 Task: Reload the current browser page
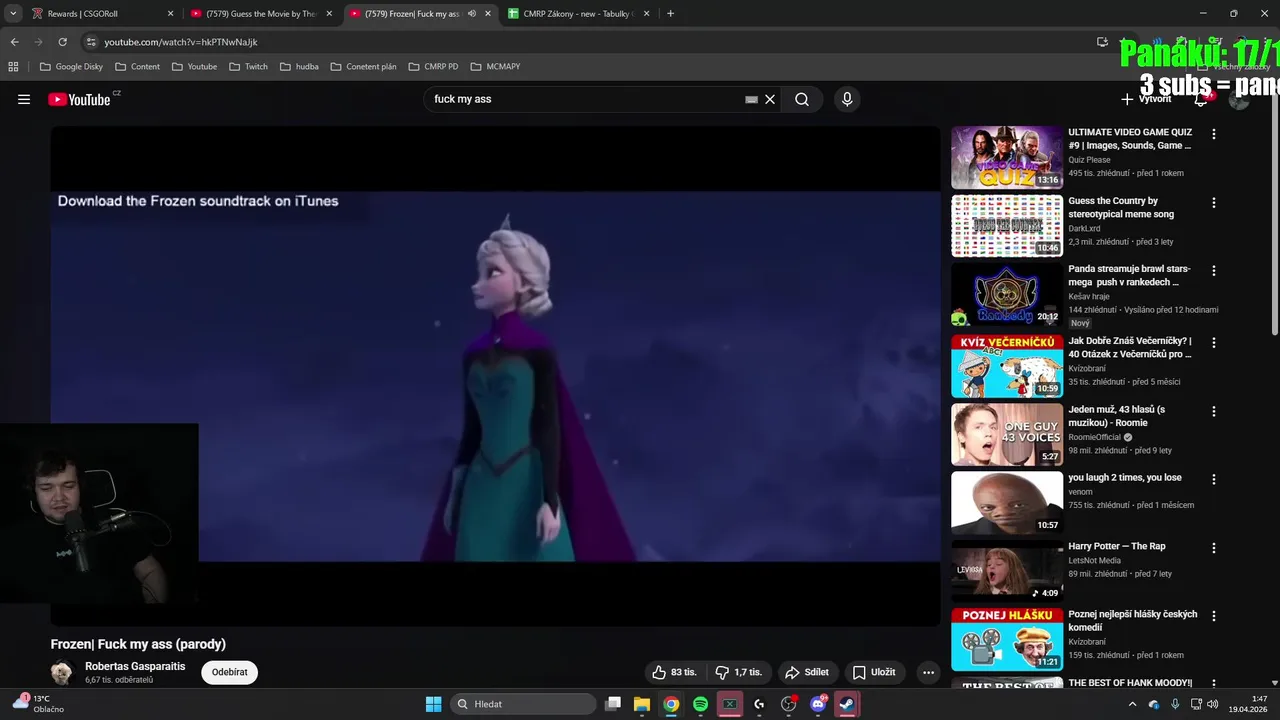(x=62, y=42)
